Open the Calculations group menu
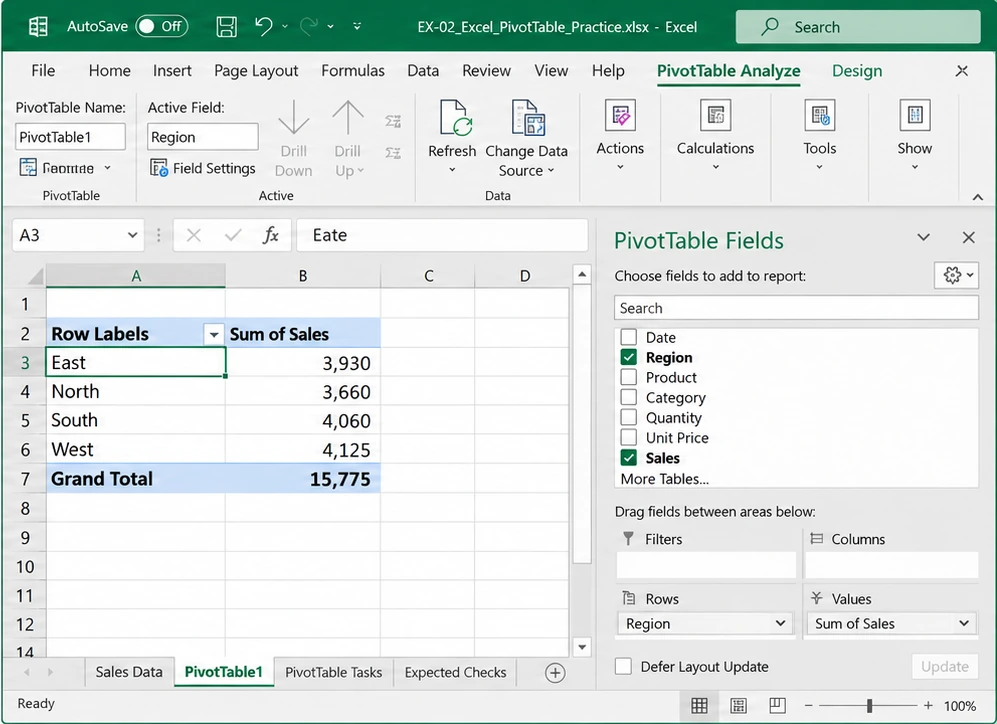Screen dimensions: 997x724 pyautogui.click(x=715, y=135)
